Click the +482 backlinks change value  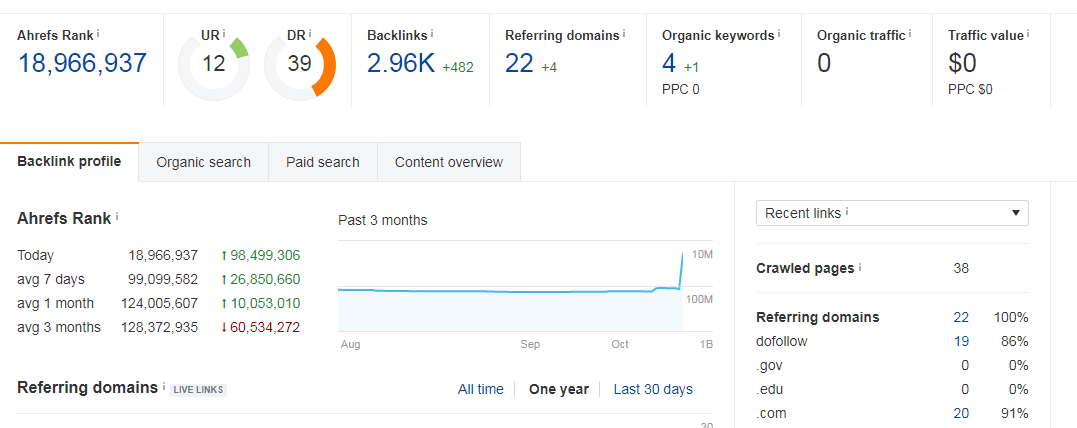pos(458,67)
